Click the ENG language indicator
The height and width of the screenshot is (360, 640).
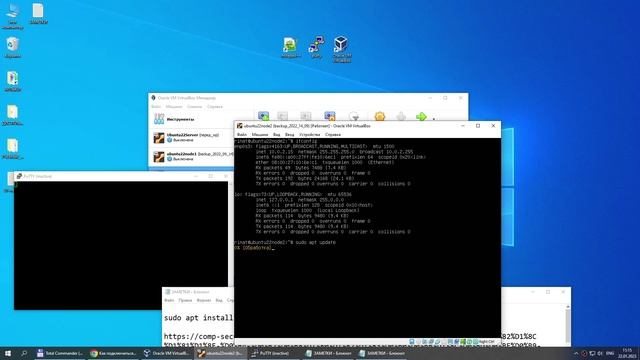[610, 353]
